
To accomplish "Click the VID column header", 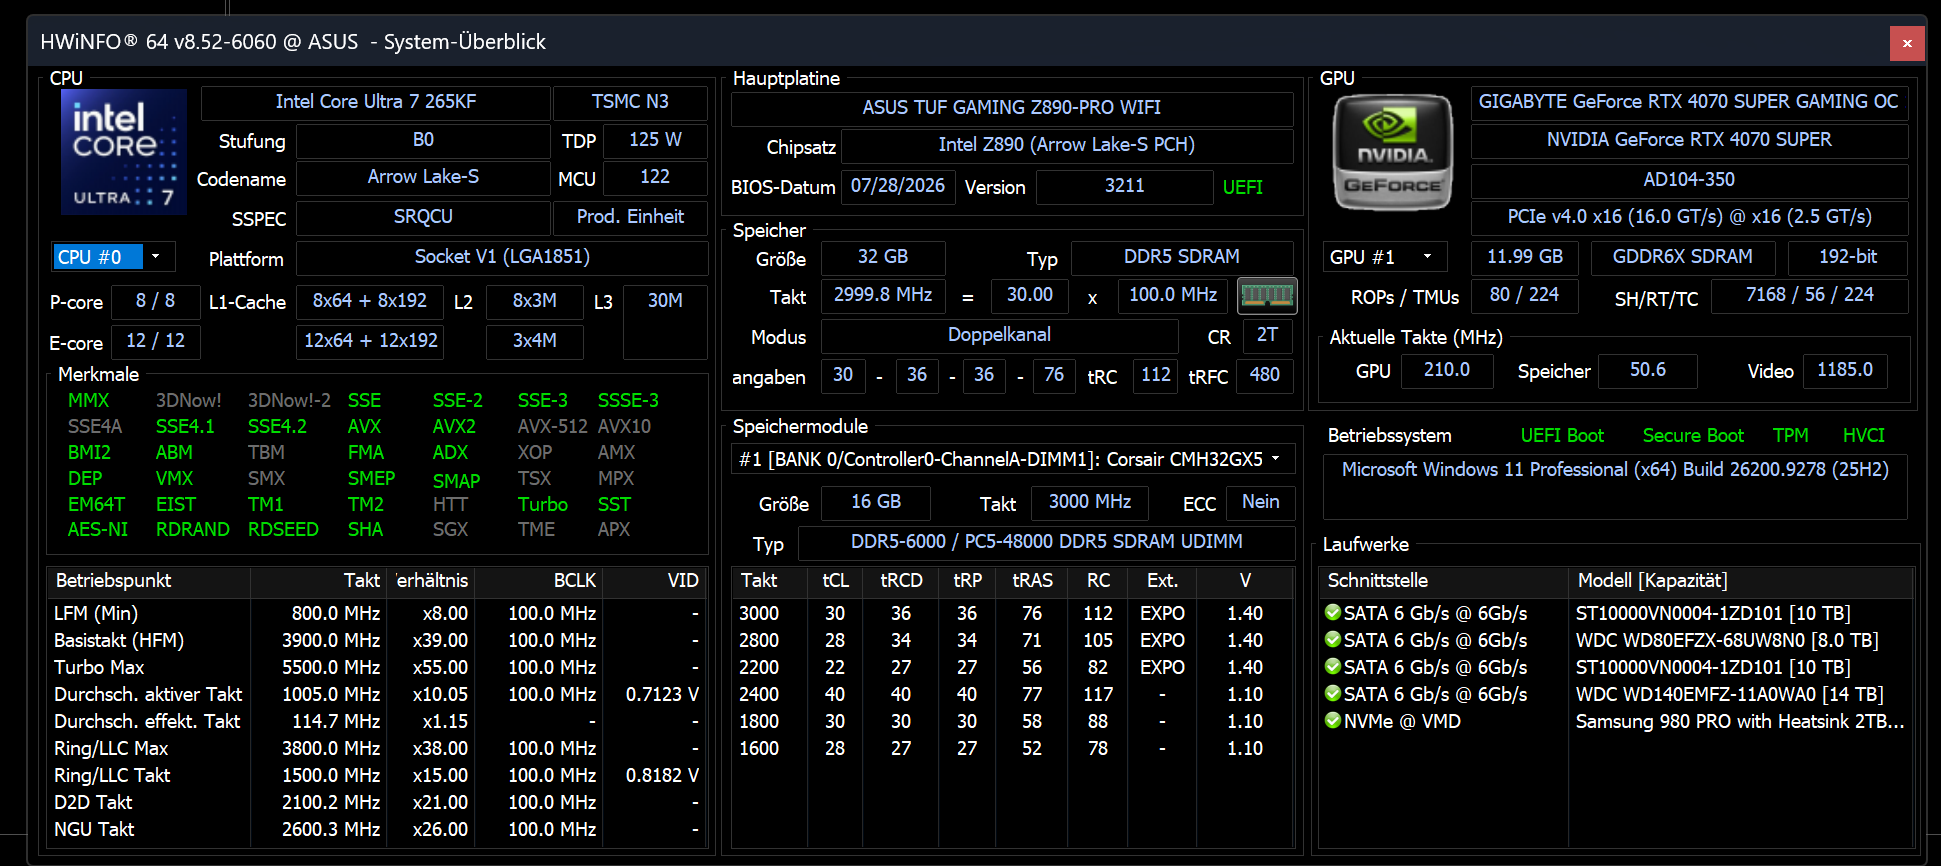I will point(654,581).
